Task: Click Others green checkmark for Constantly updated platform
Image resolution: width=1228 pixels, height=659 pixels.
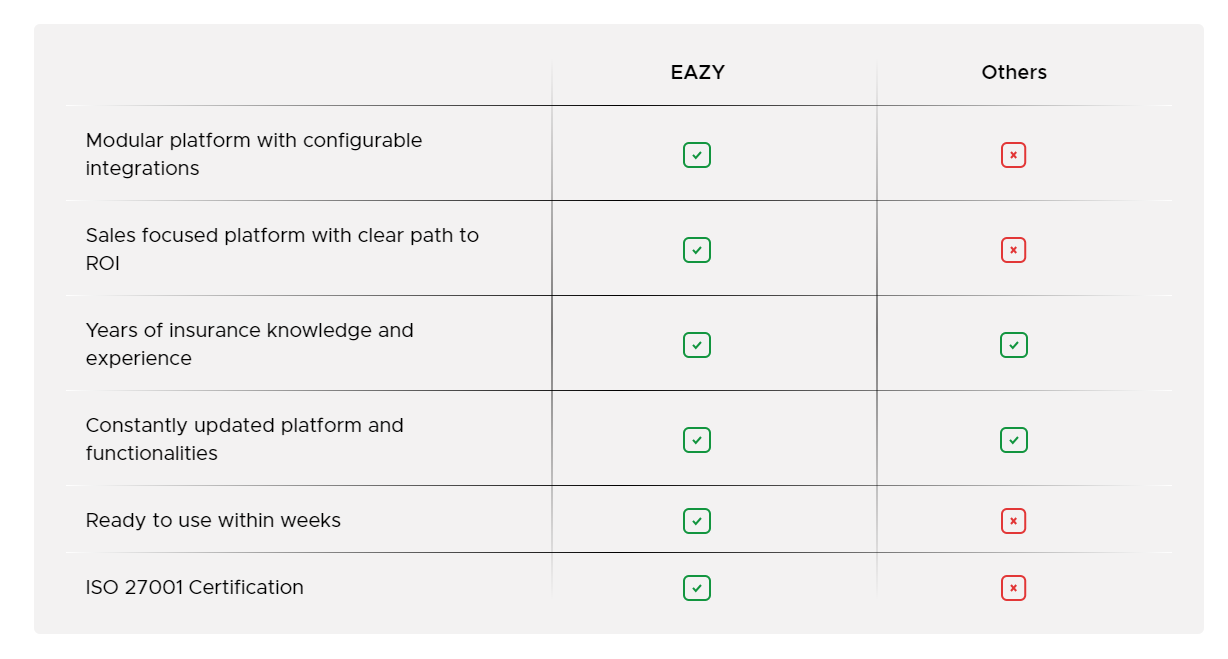Action: 1013,440
